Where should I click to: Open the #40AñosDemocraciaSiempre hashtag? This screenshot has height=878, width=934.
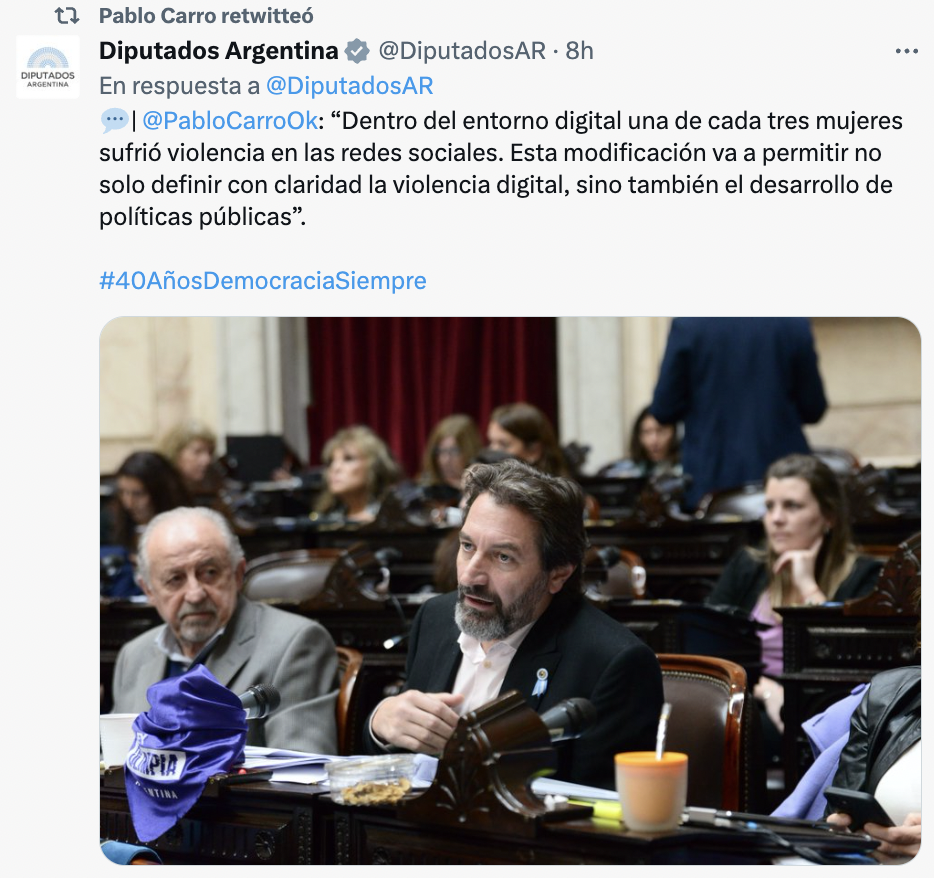coord(263,280)
